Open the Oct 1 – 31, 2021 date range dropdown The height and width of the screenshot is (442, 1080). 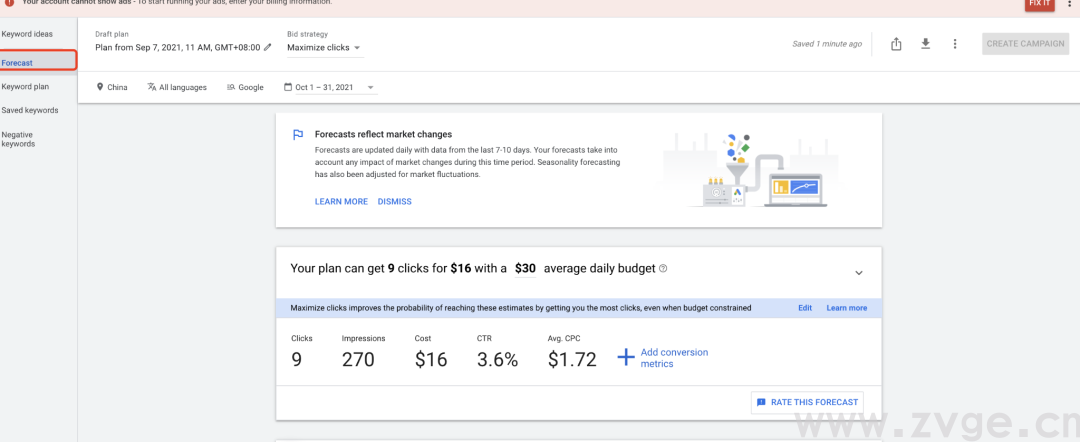tap(329, 87)
